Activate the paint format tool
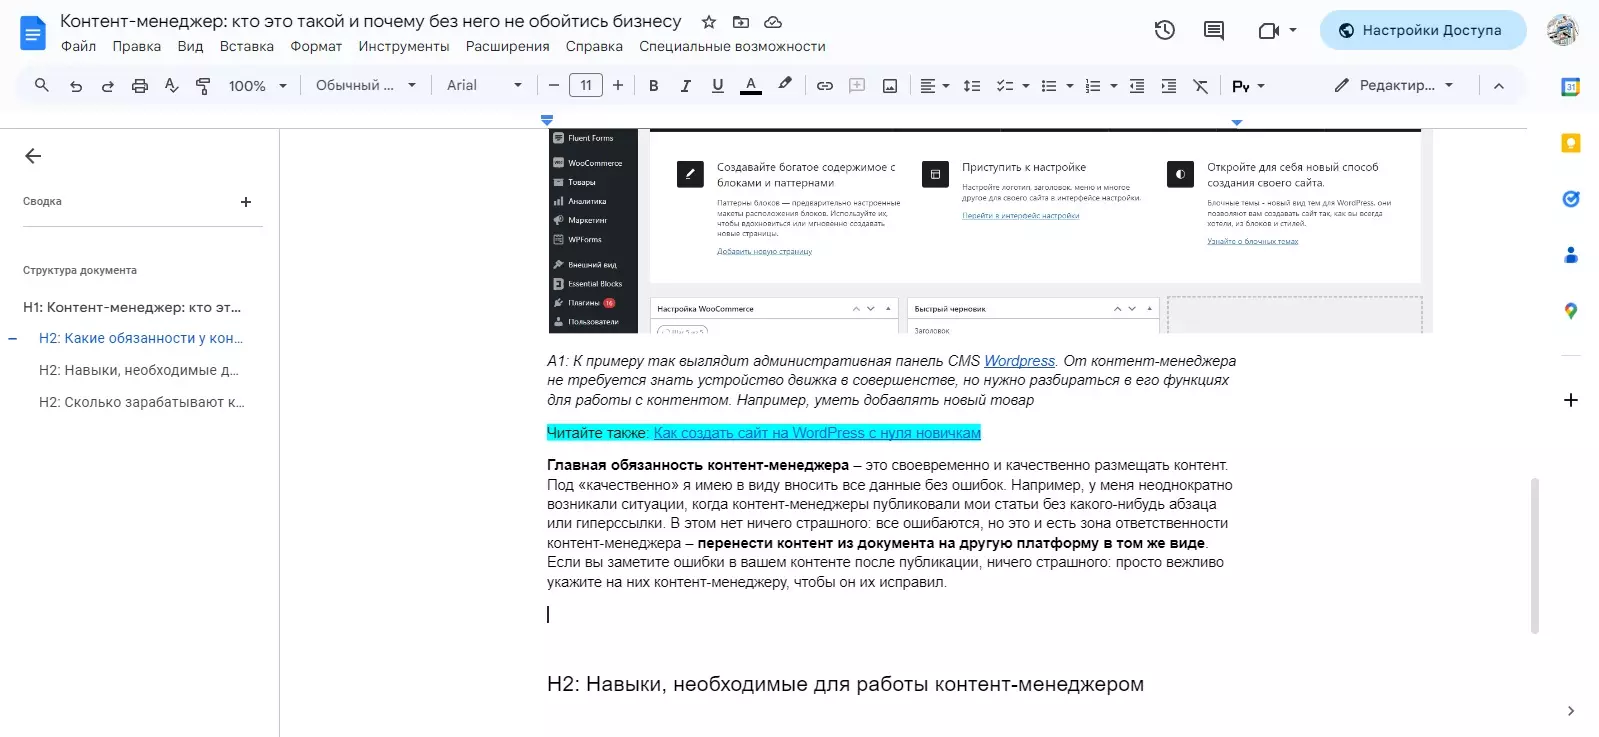1599x737 pixels. click(203, 86)
